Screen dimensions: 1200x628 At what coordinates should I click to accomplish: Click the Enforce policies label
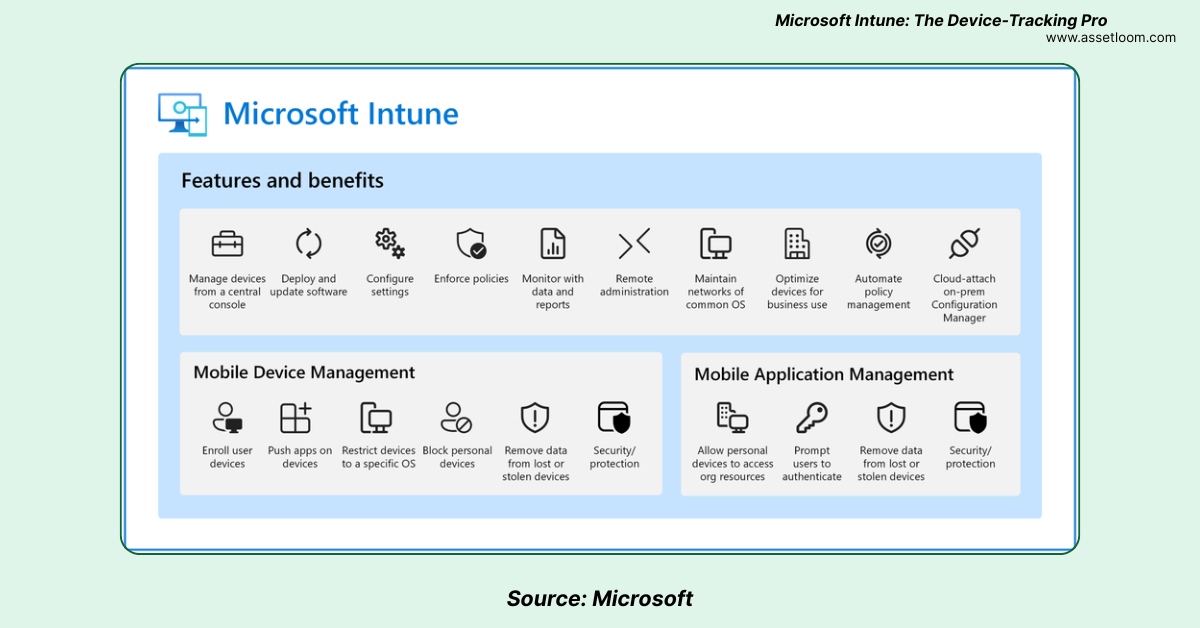pyautogui.click(x=471, y=279)
